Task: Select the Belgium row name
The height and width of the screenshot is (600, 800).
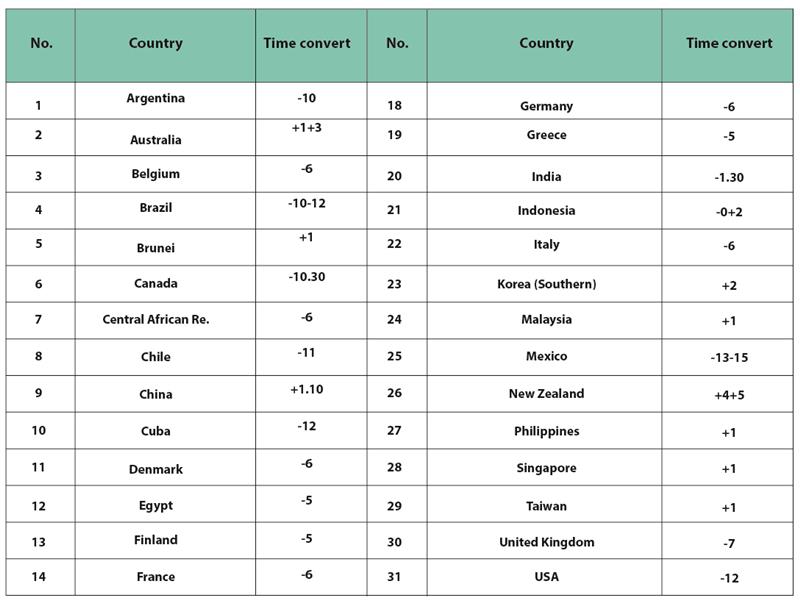Action: 156,174
